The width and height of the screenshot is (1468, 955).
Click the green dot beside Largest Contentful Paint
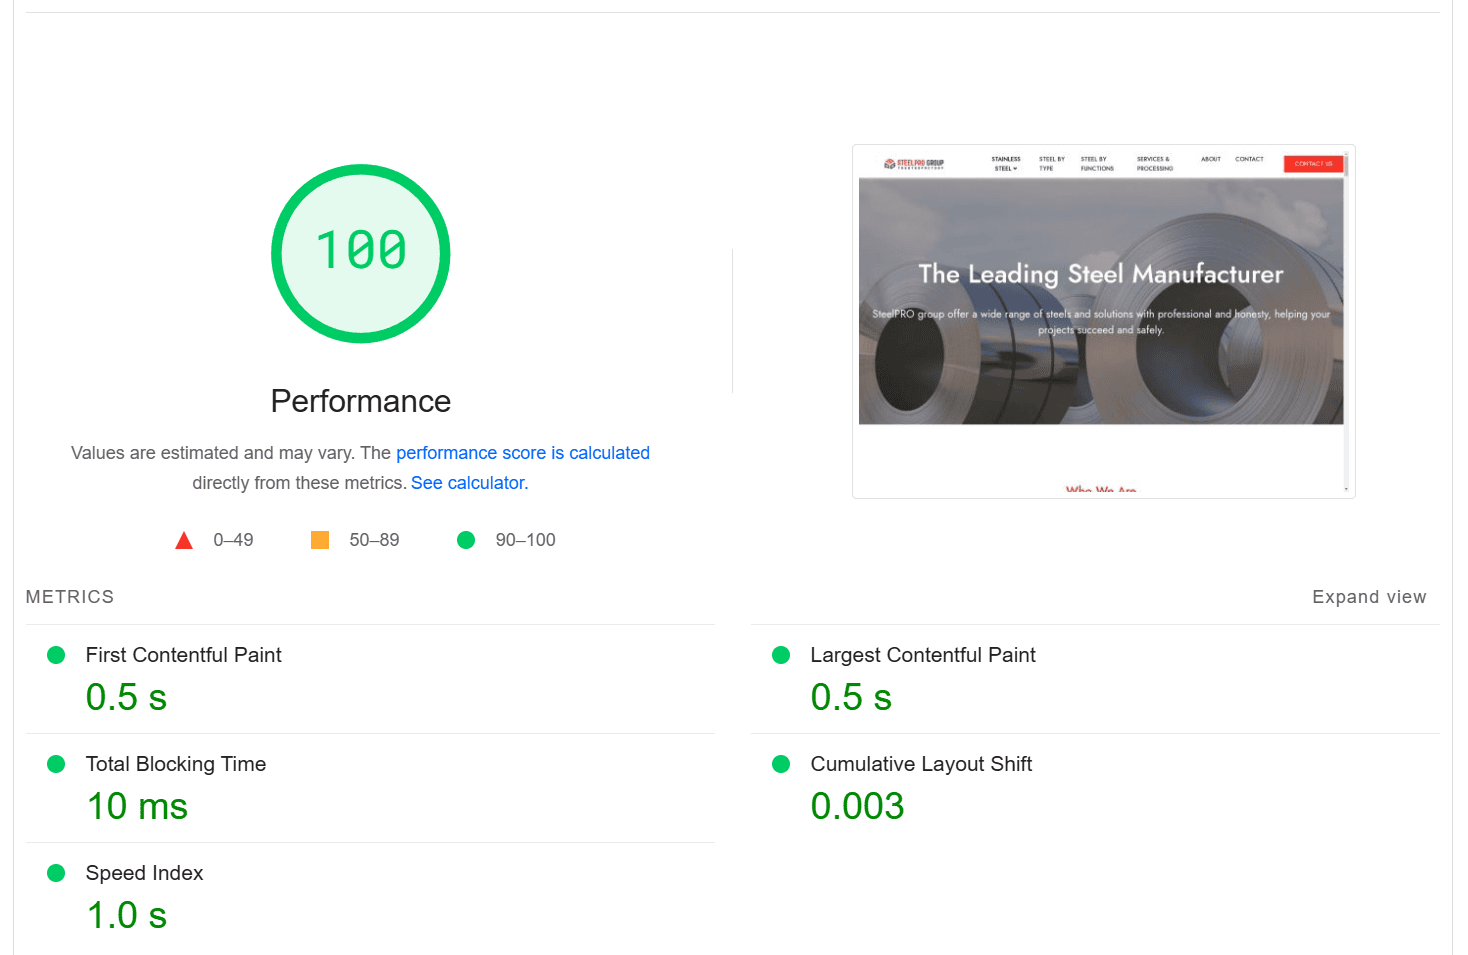pyautogui.click(x=780, y=655)
